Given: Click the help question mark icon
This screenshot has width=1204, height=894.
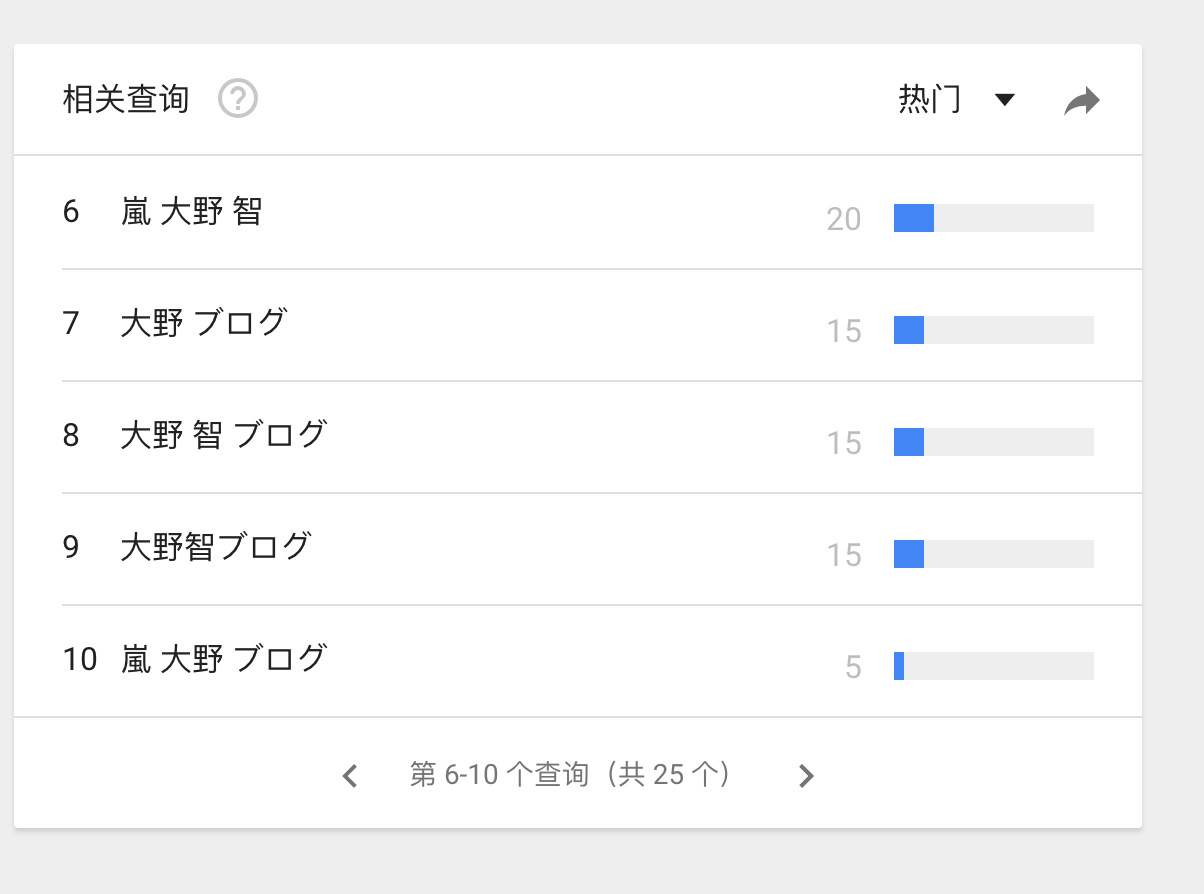Looking at the screenshot, I should pyautogui.click(x=238, y=100).
